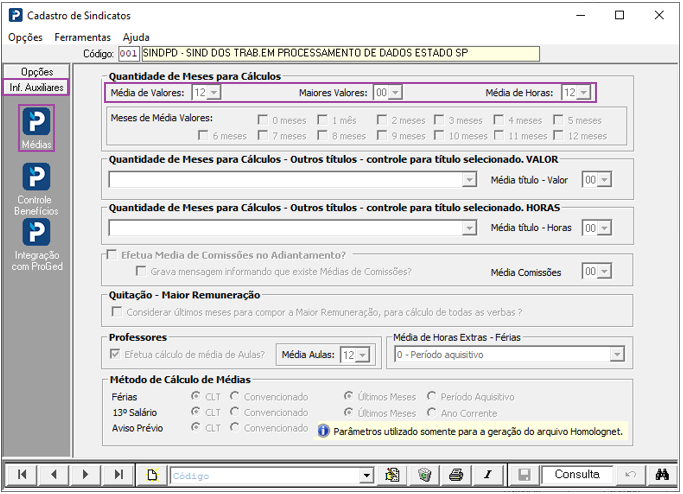The image size is (683, 494).
Task: Click the new record document icon
Action: click(152, 474)
